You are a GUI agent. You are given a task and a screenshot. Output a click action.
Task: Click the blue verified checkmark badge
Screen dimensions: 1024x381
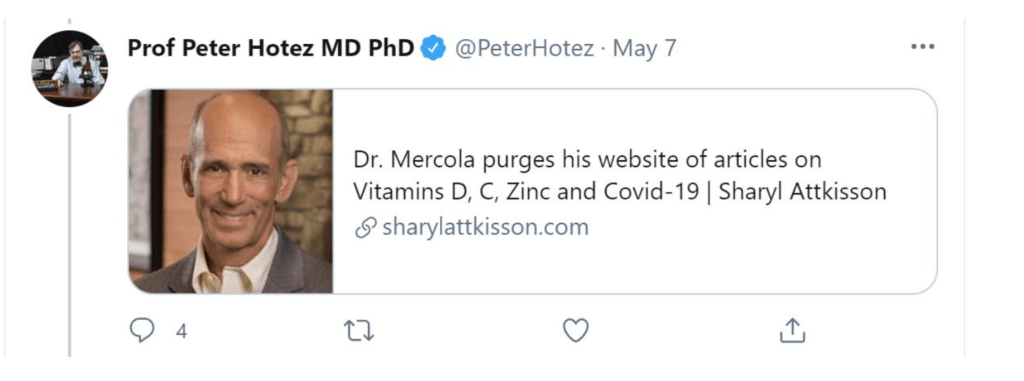click(x=433, y=48)
